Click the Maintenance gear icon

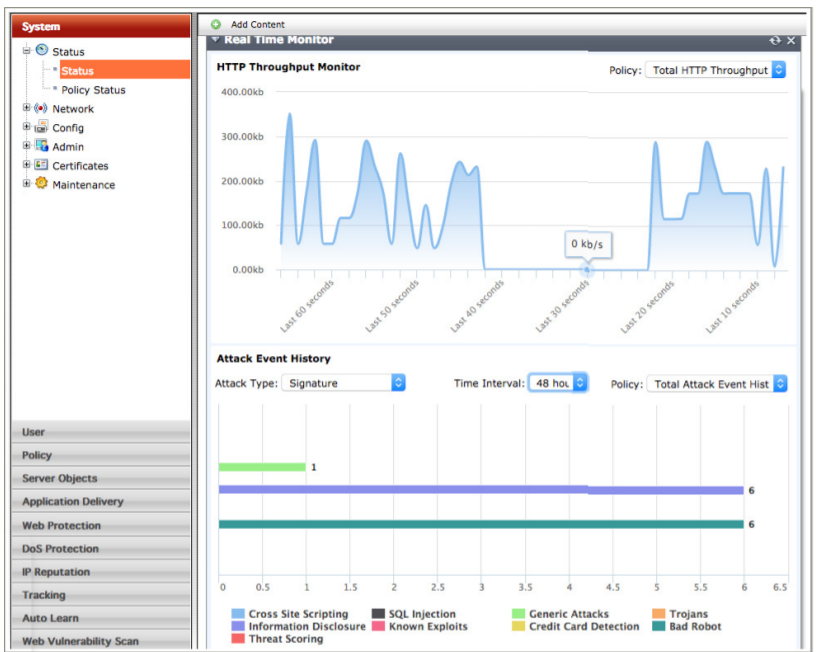click(x=41, y=183)
